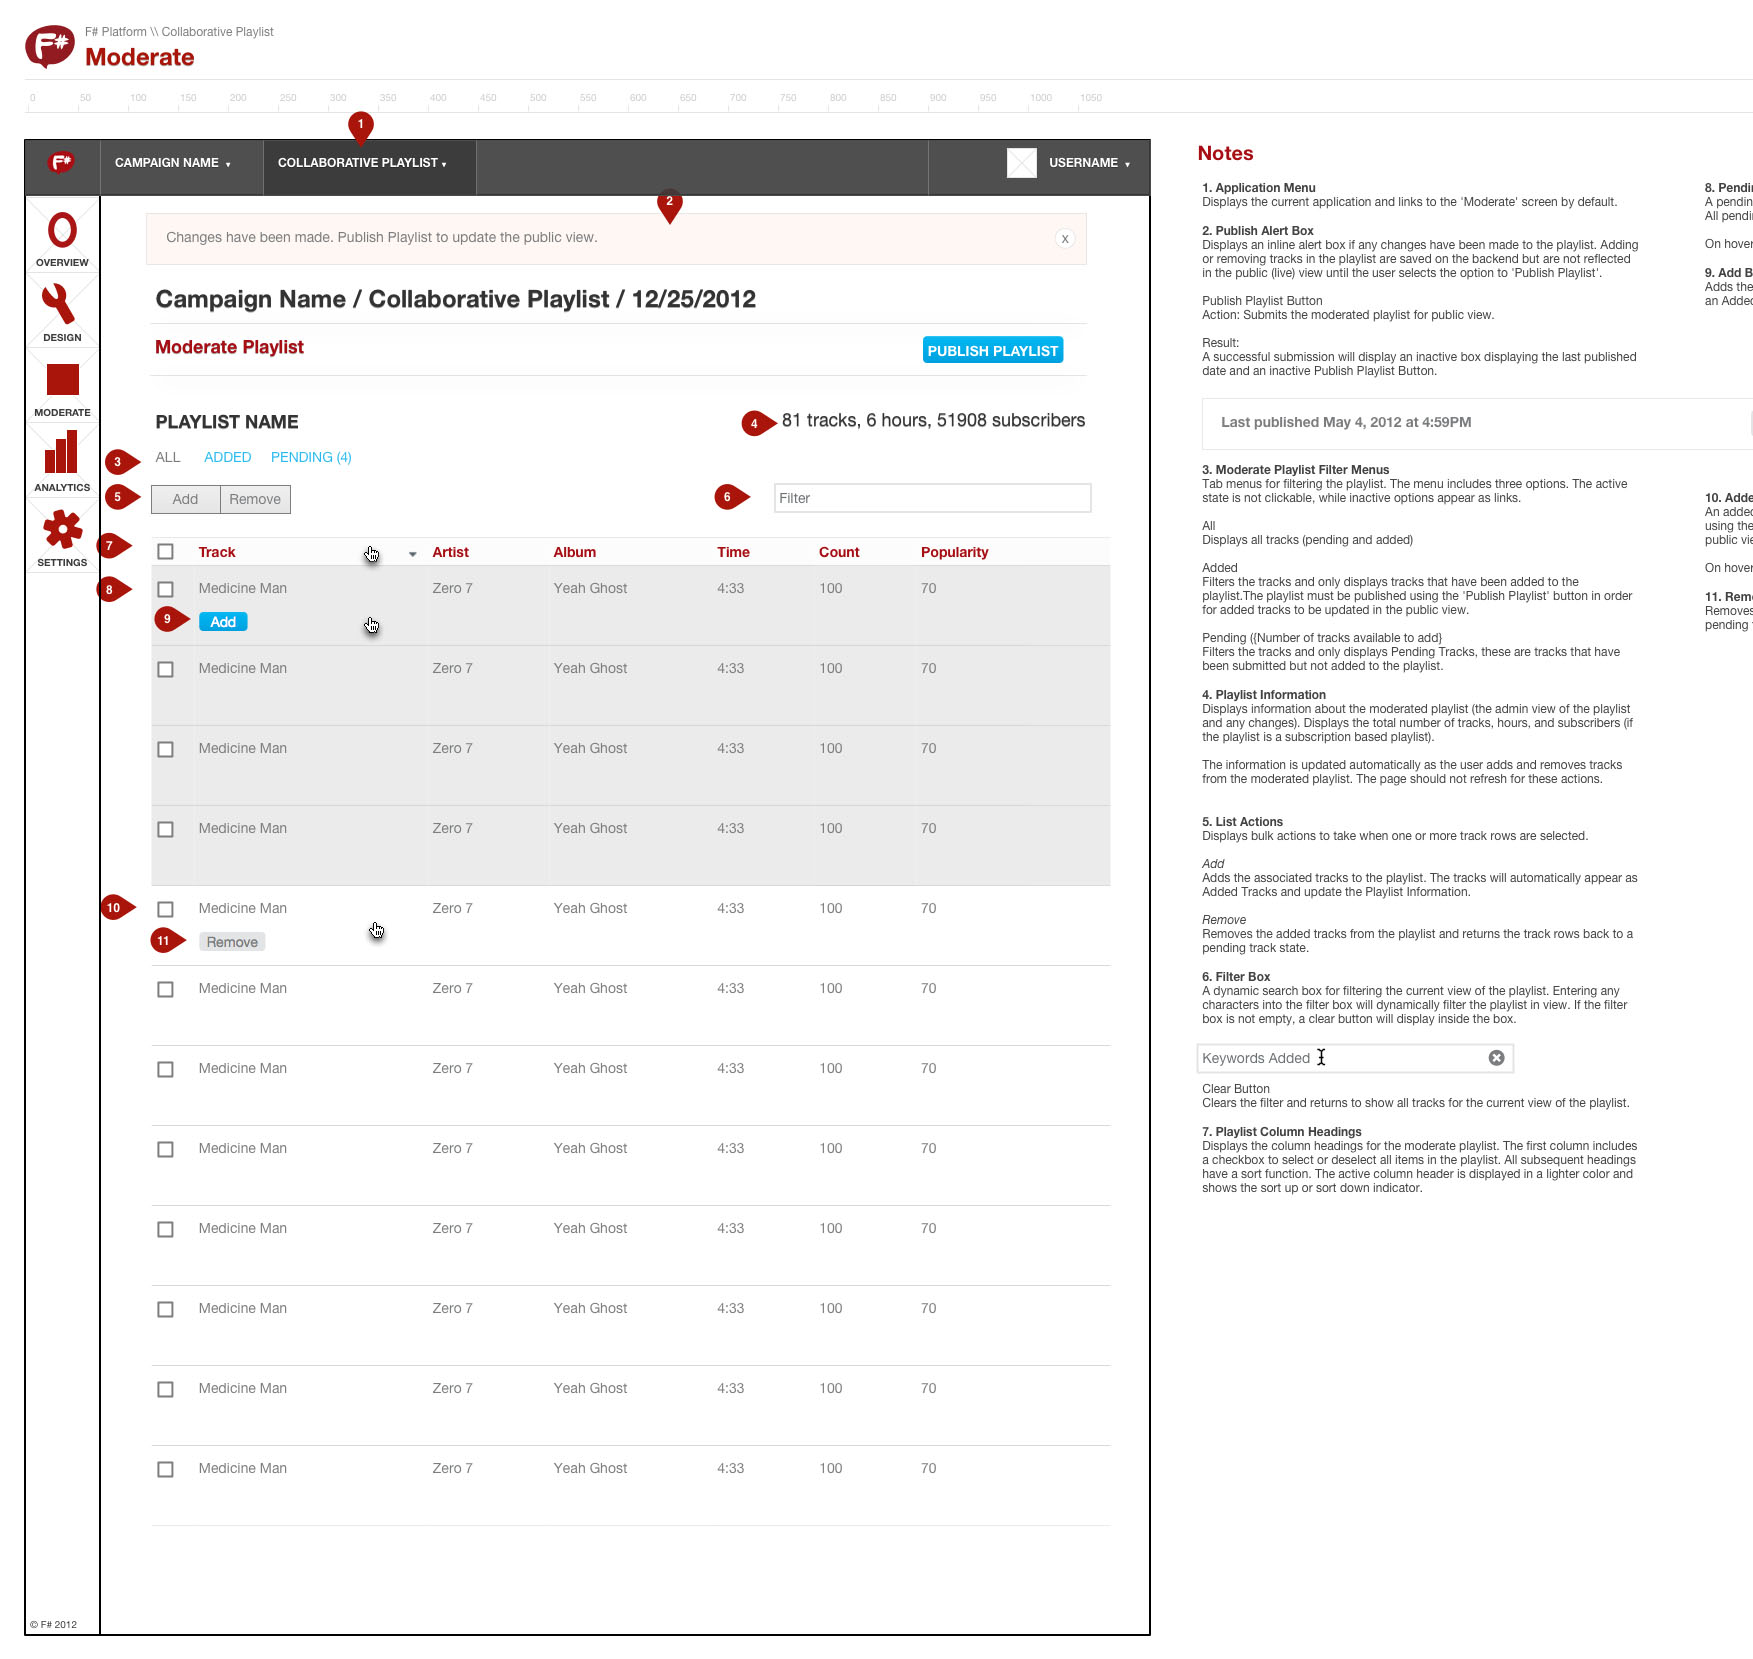
Task: Toggle the Track column sort arrow
Action: [412, 553]
